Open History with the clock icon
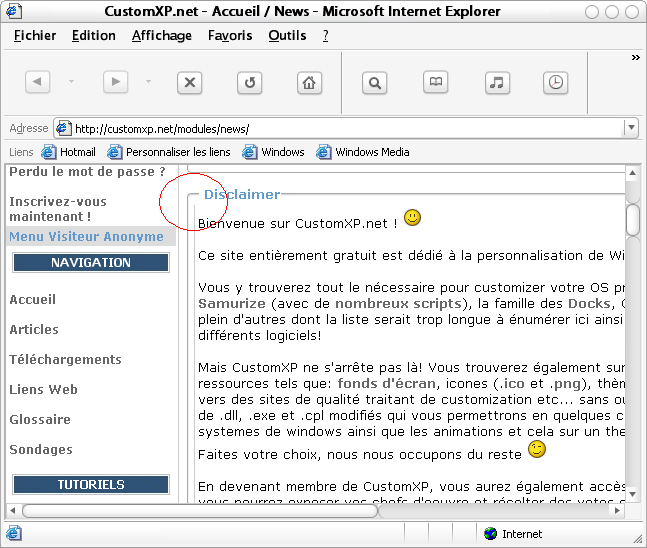Image resolution: width=647 pixels, height=548 pixels. pyautogui.click(x=555, y=83)
